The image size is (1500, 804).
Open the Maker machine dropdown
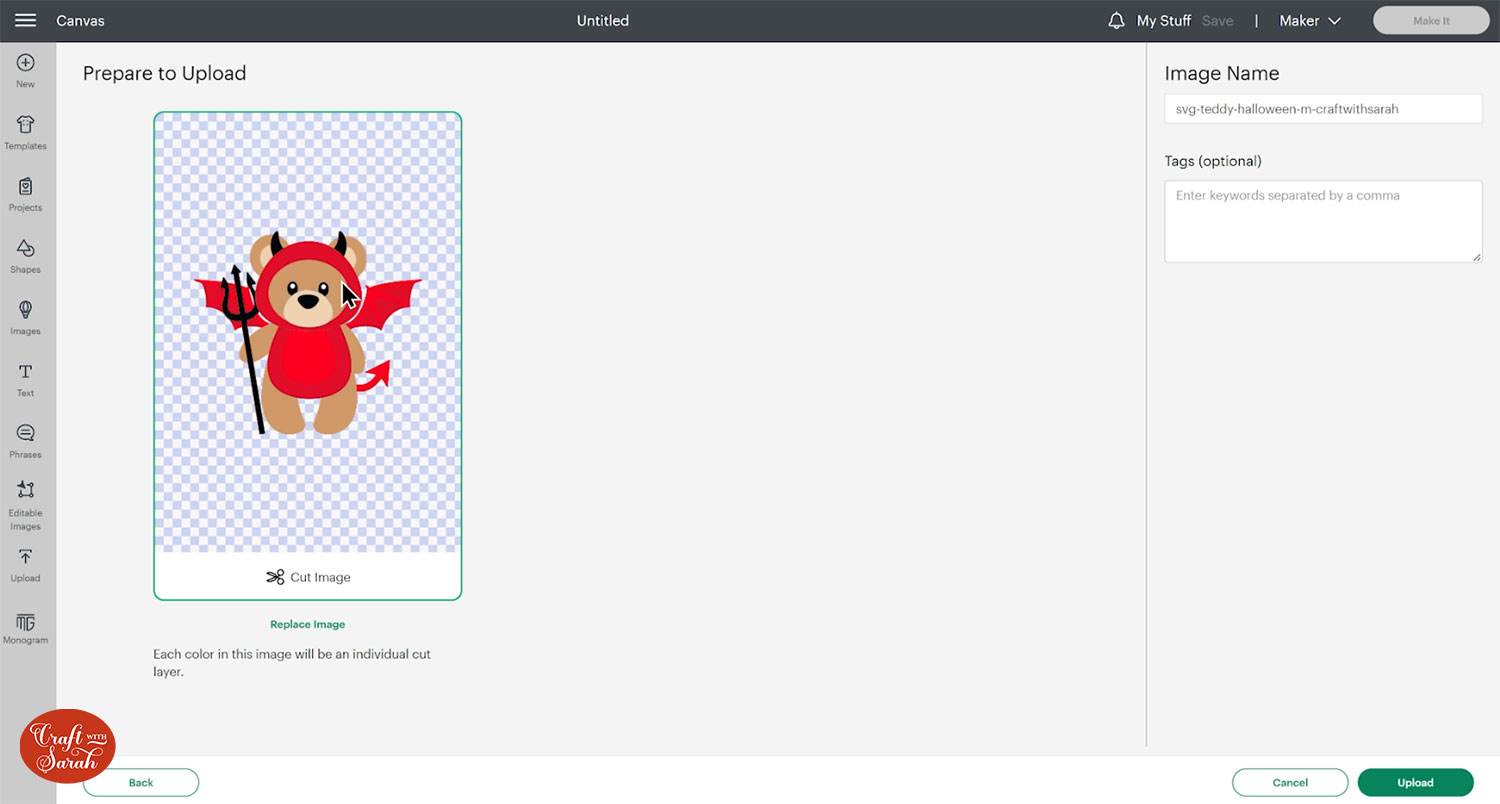(x=1310, y=21)
